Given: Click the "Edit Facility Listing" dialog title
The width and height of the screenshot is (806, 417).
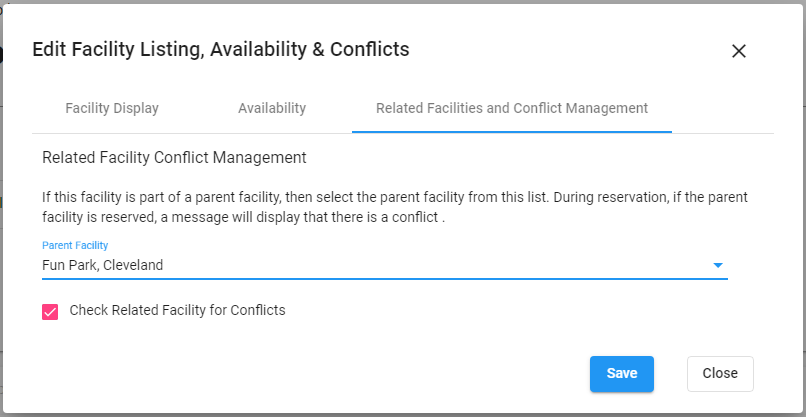Looking at the screenshot, I should (221, 49).
